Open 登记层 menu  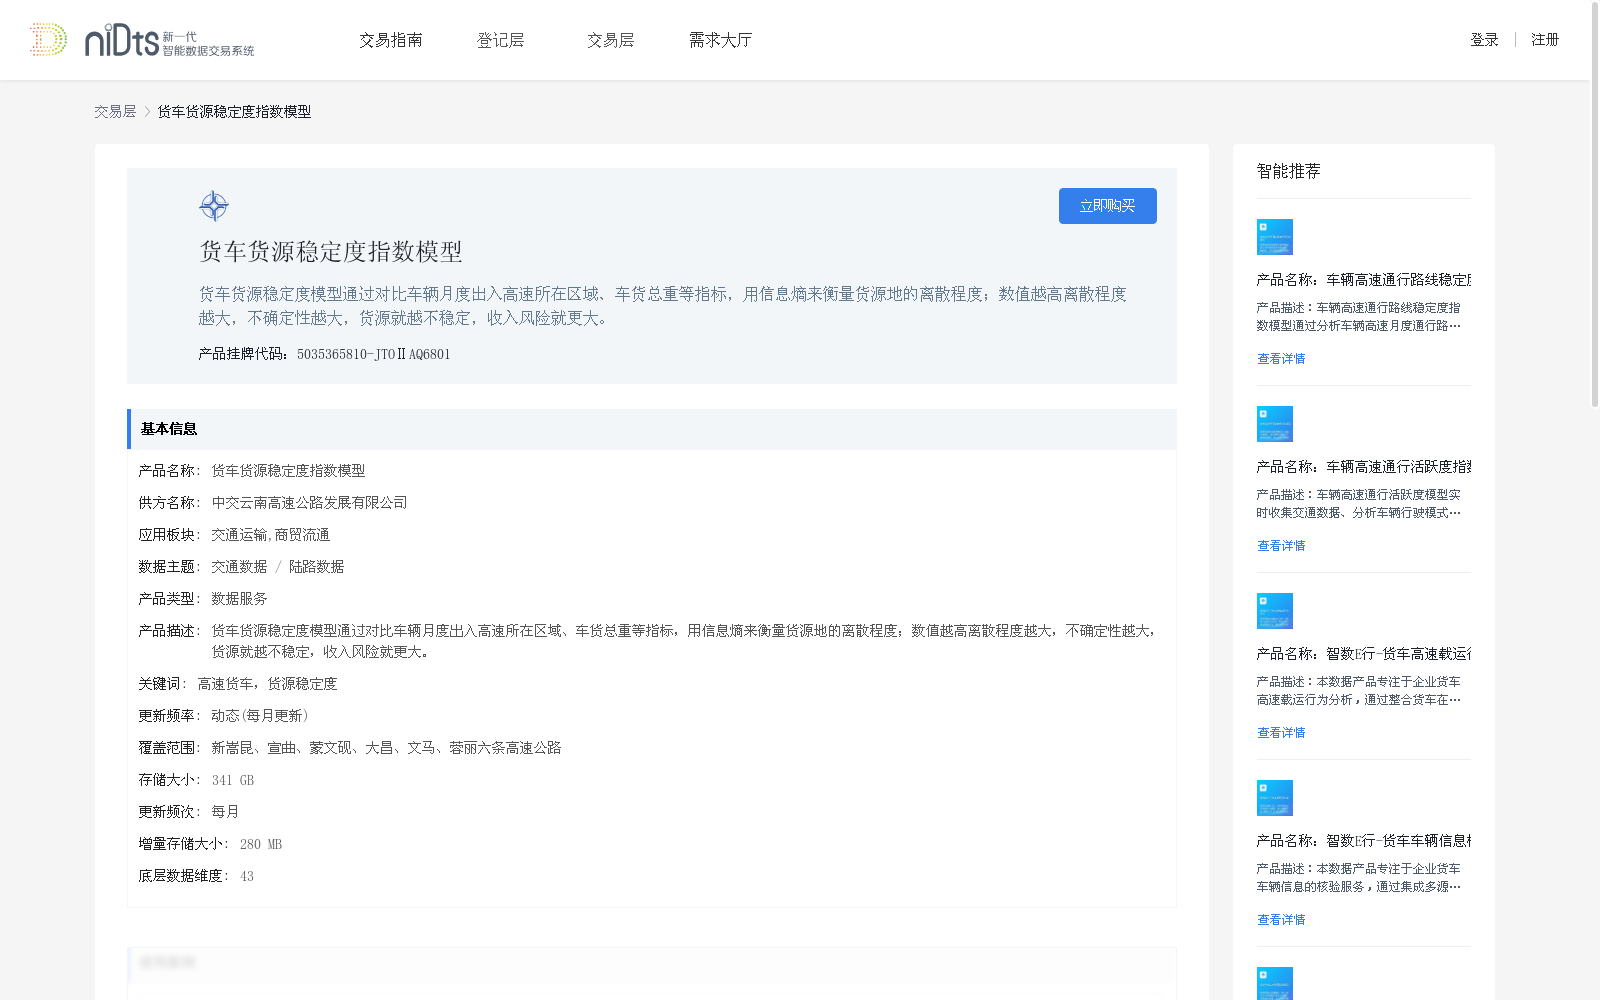point(501,40)
